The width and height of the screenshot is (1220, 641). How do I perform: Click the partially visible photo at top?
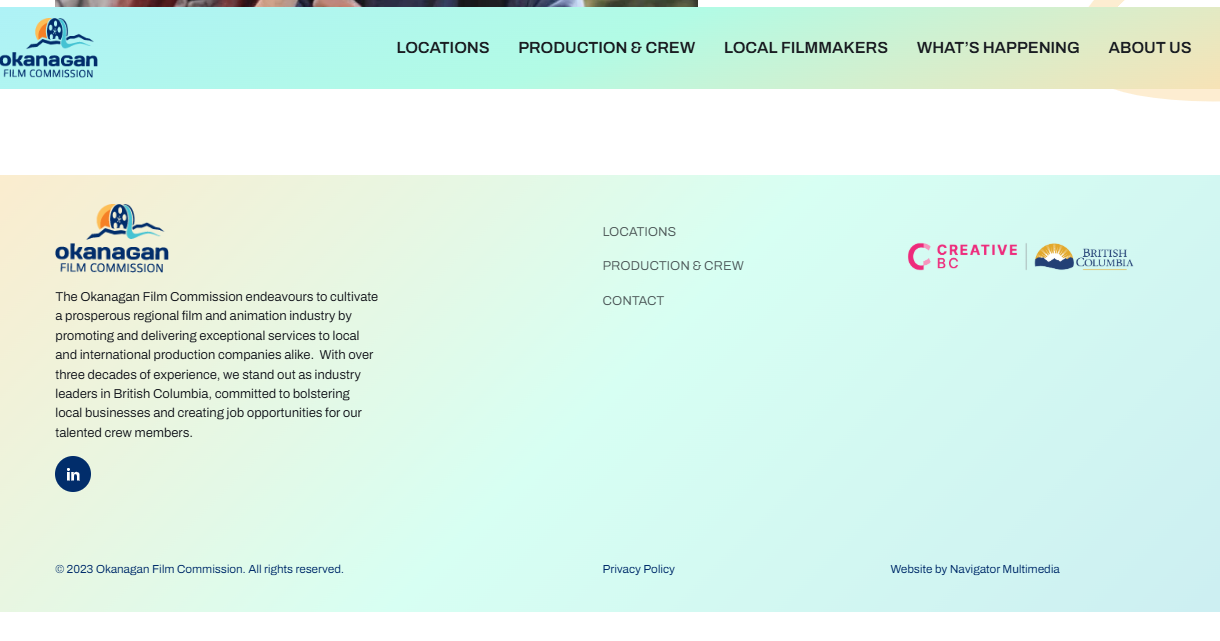coord(376,3)
